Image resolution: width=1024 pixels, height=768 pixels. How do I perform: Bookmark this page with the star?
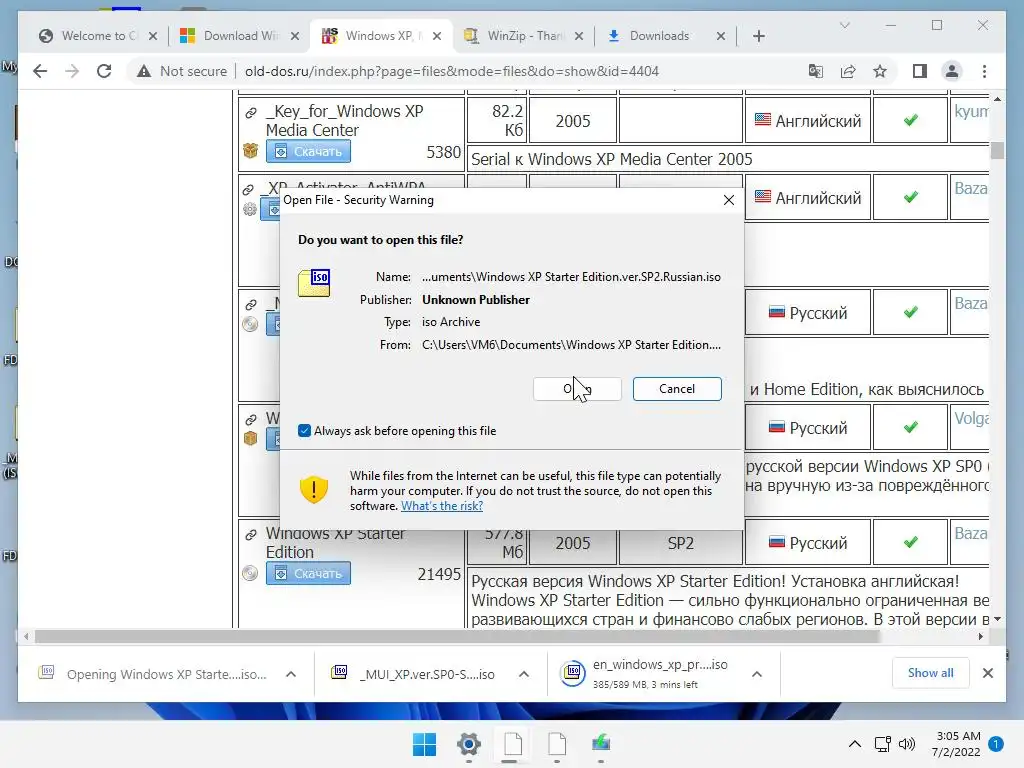[x=880, y=71]
